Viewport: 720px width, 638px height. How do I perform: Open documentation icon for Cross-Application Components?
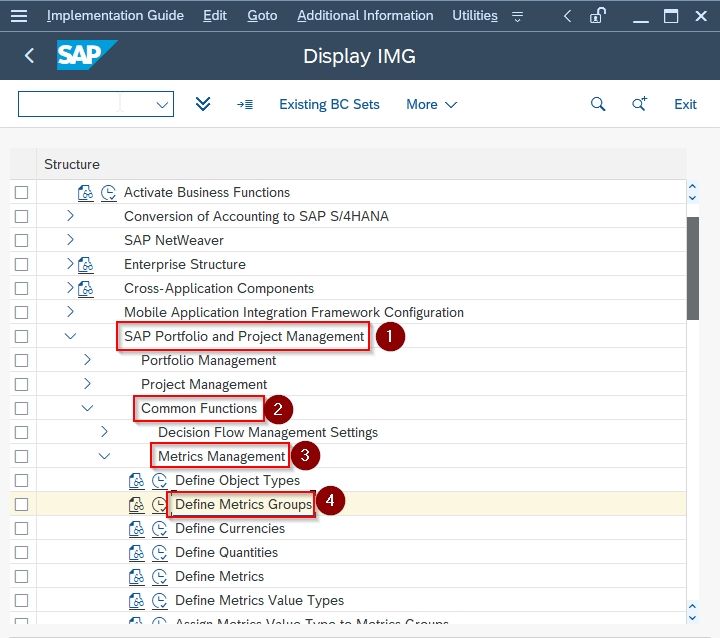(x=85, y=288)
